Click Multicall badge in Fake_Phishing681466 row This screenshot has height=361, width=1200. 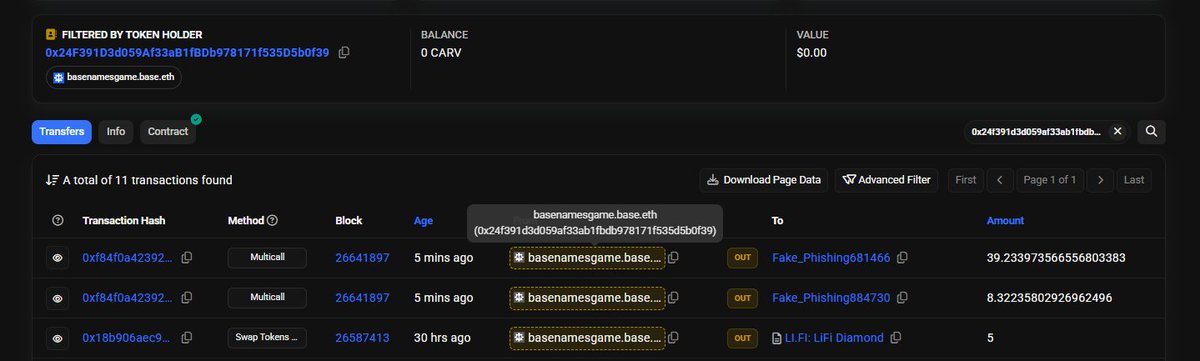pos(267,257)
